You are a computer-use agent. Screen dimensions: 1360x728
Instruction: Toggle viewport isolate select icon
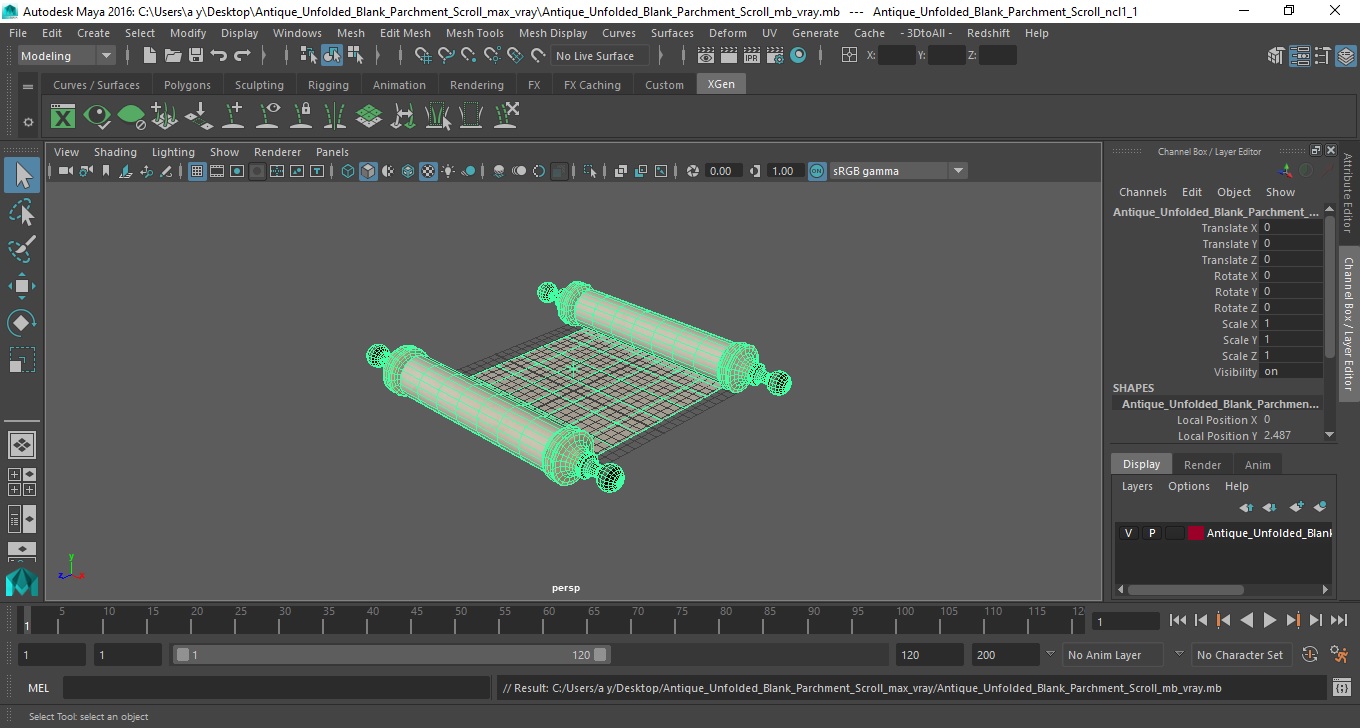pos(590,171)
